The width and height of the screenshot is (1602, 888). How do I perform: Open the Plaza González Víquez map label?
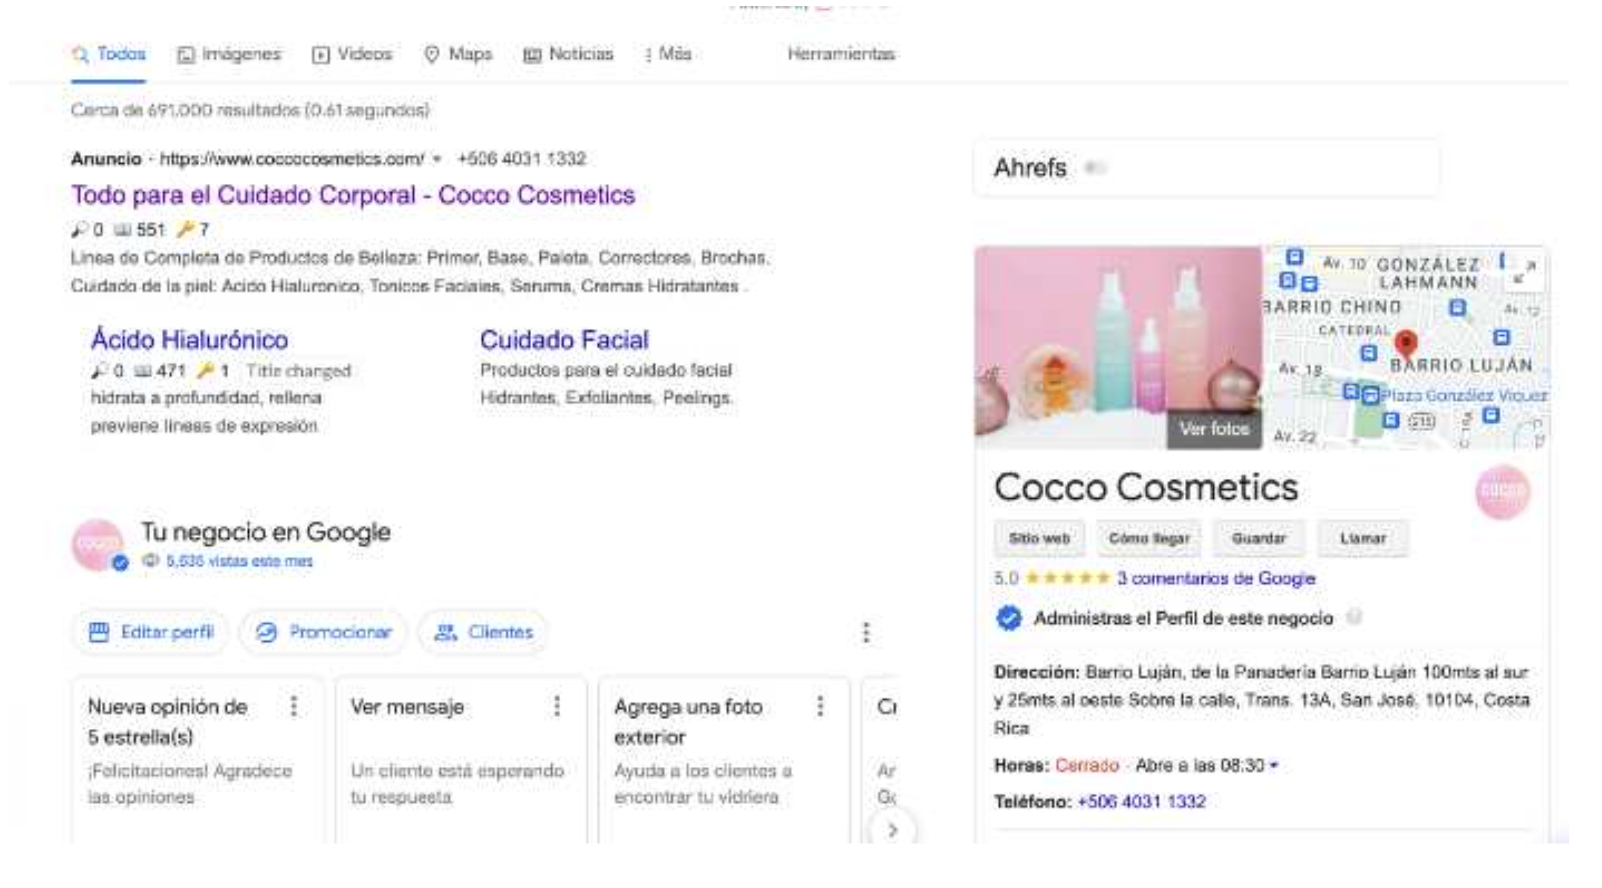pyautogui.click(x=1464, y=396)
